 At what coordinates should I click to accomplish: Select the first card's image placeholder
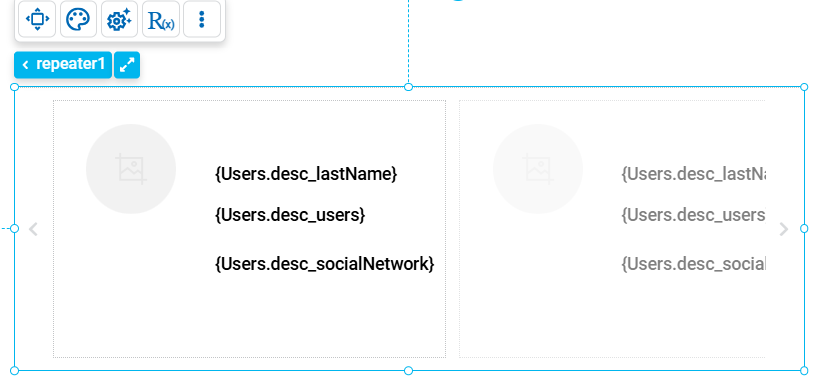[x=131, y=169]
